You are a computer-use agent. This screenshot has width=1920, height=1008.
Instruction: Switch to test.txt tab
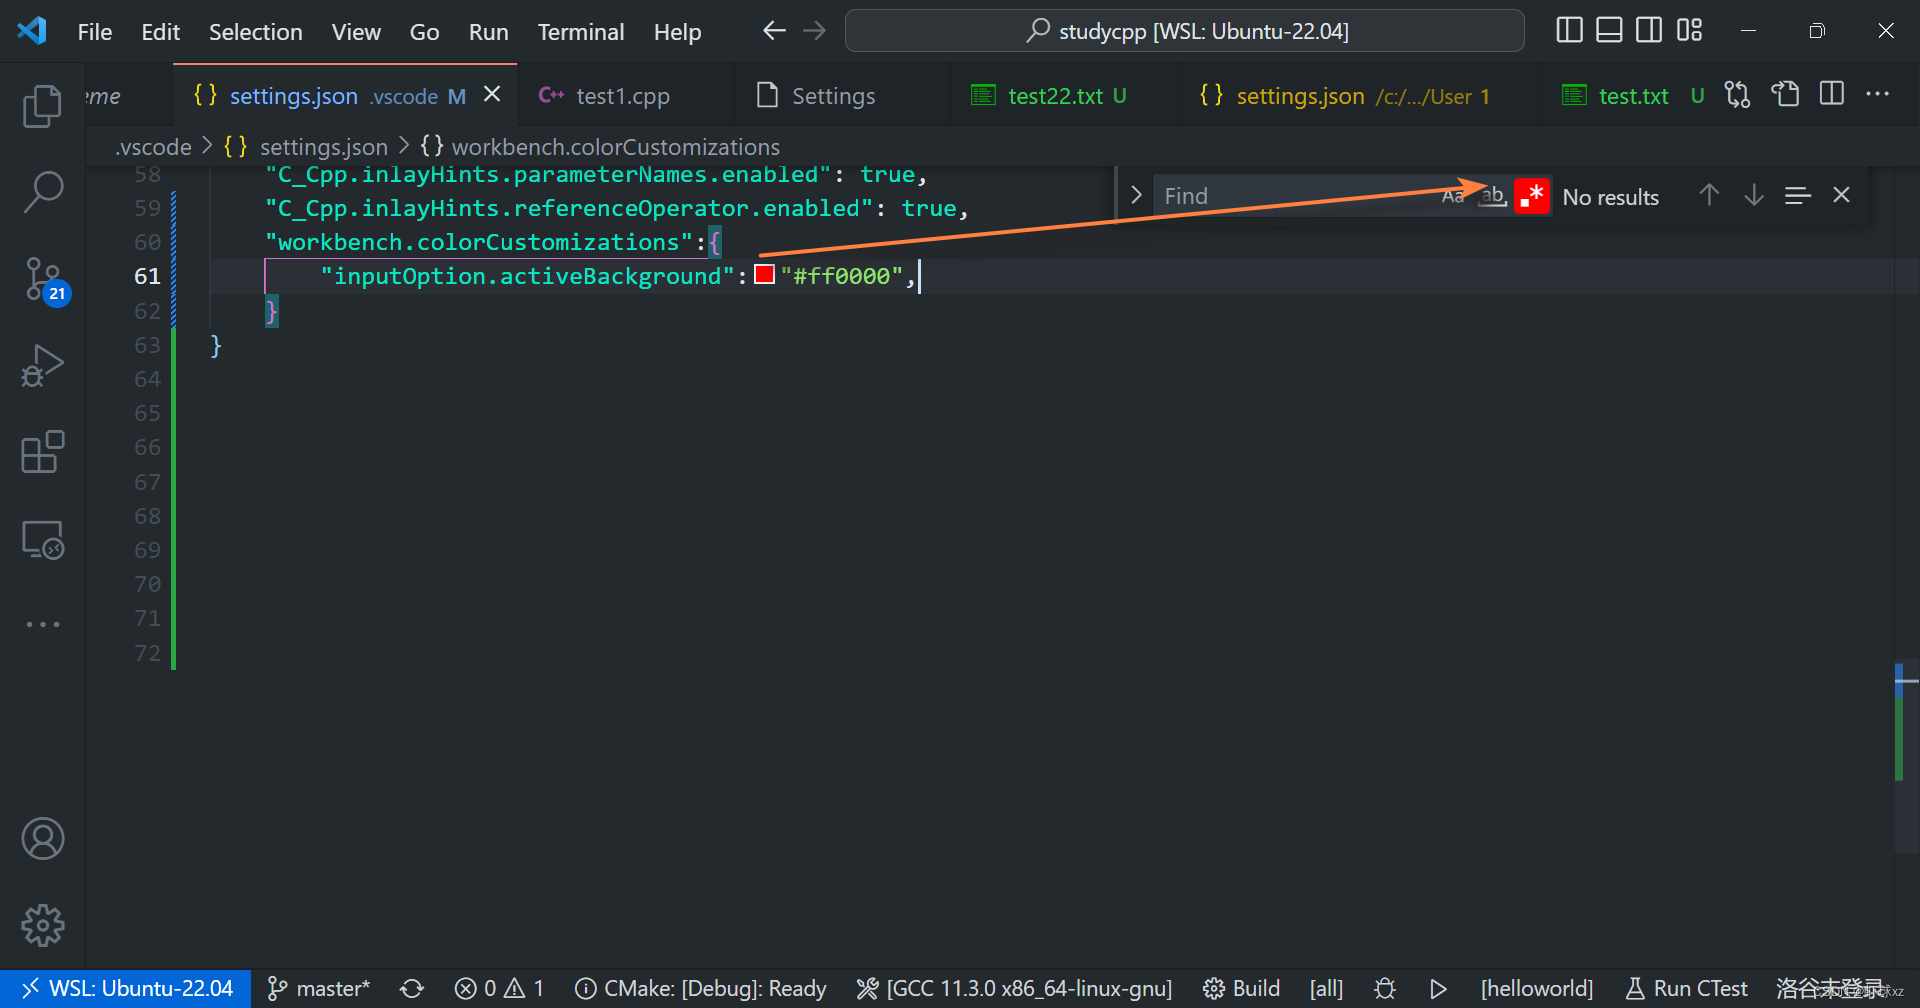[1633, 95]
